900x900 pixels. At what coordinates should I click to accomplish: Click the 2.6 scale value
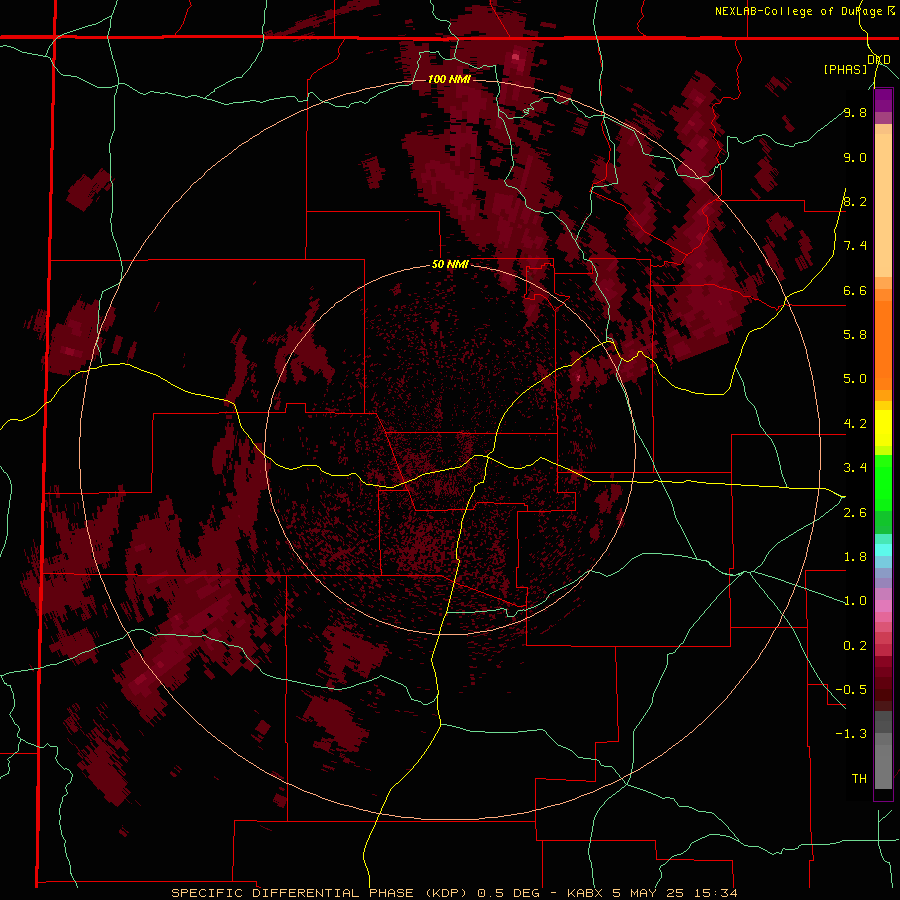coord(855,513)
